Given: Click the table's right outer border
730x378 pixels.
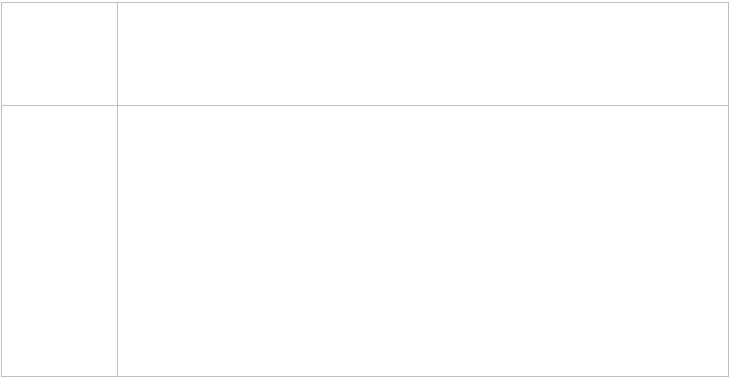Looking at the screenshot, I should [x=728, y=189].
